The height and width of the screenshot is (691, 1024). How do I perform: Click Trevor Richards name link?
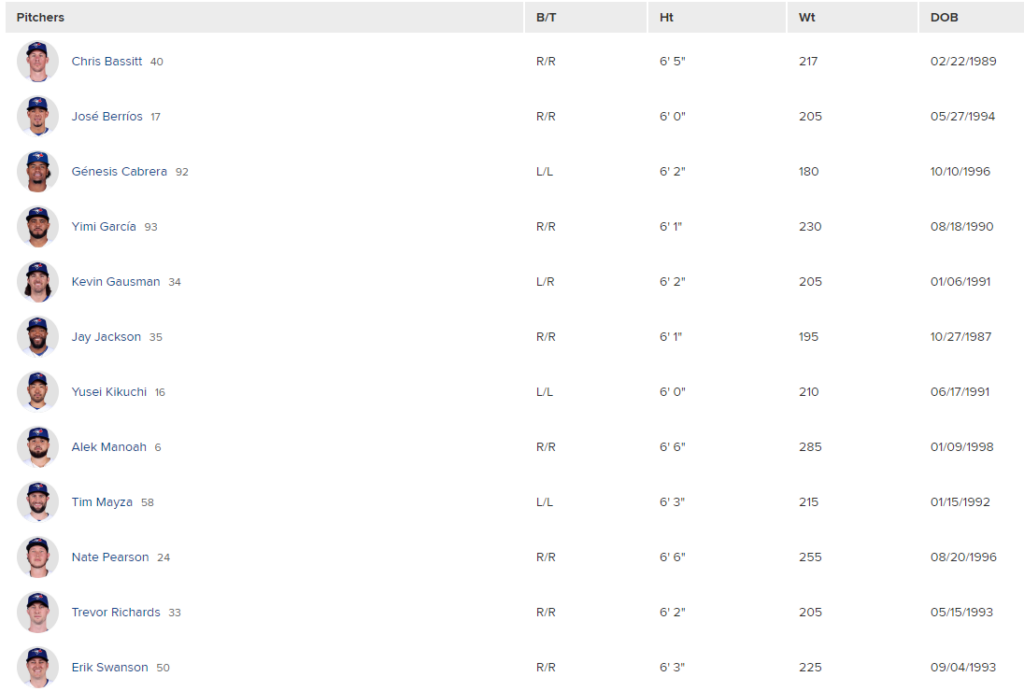pos(116,613)
